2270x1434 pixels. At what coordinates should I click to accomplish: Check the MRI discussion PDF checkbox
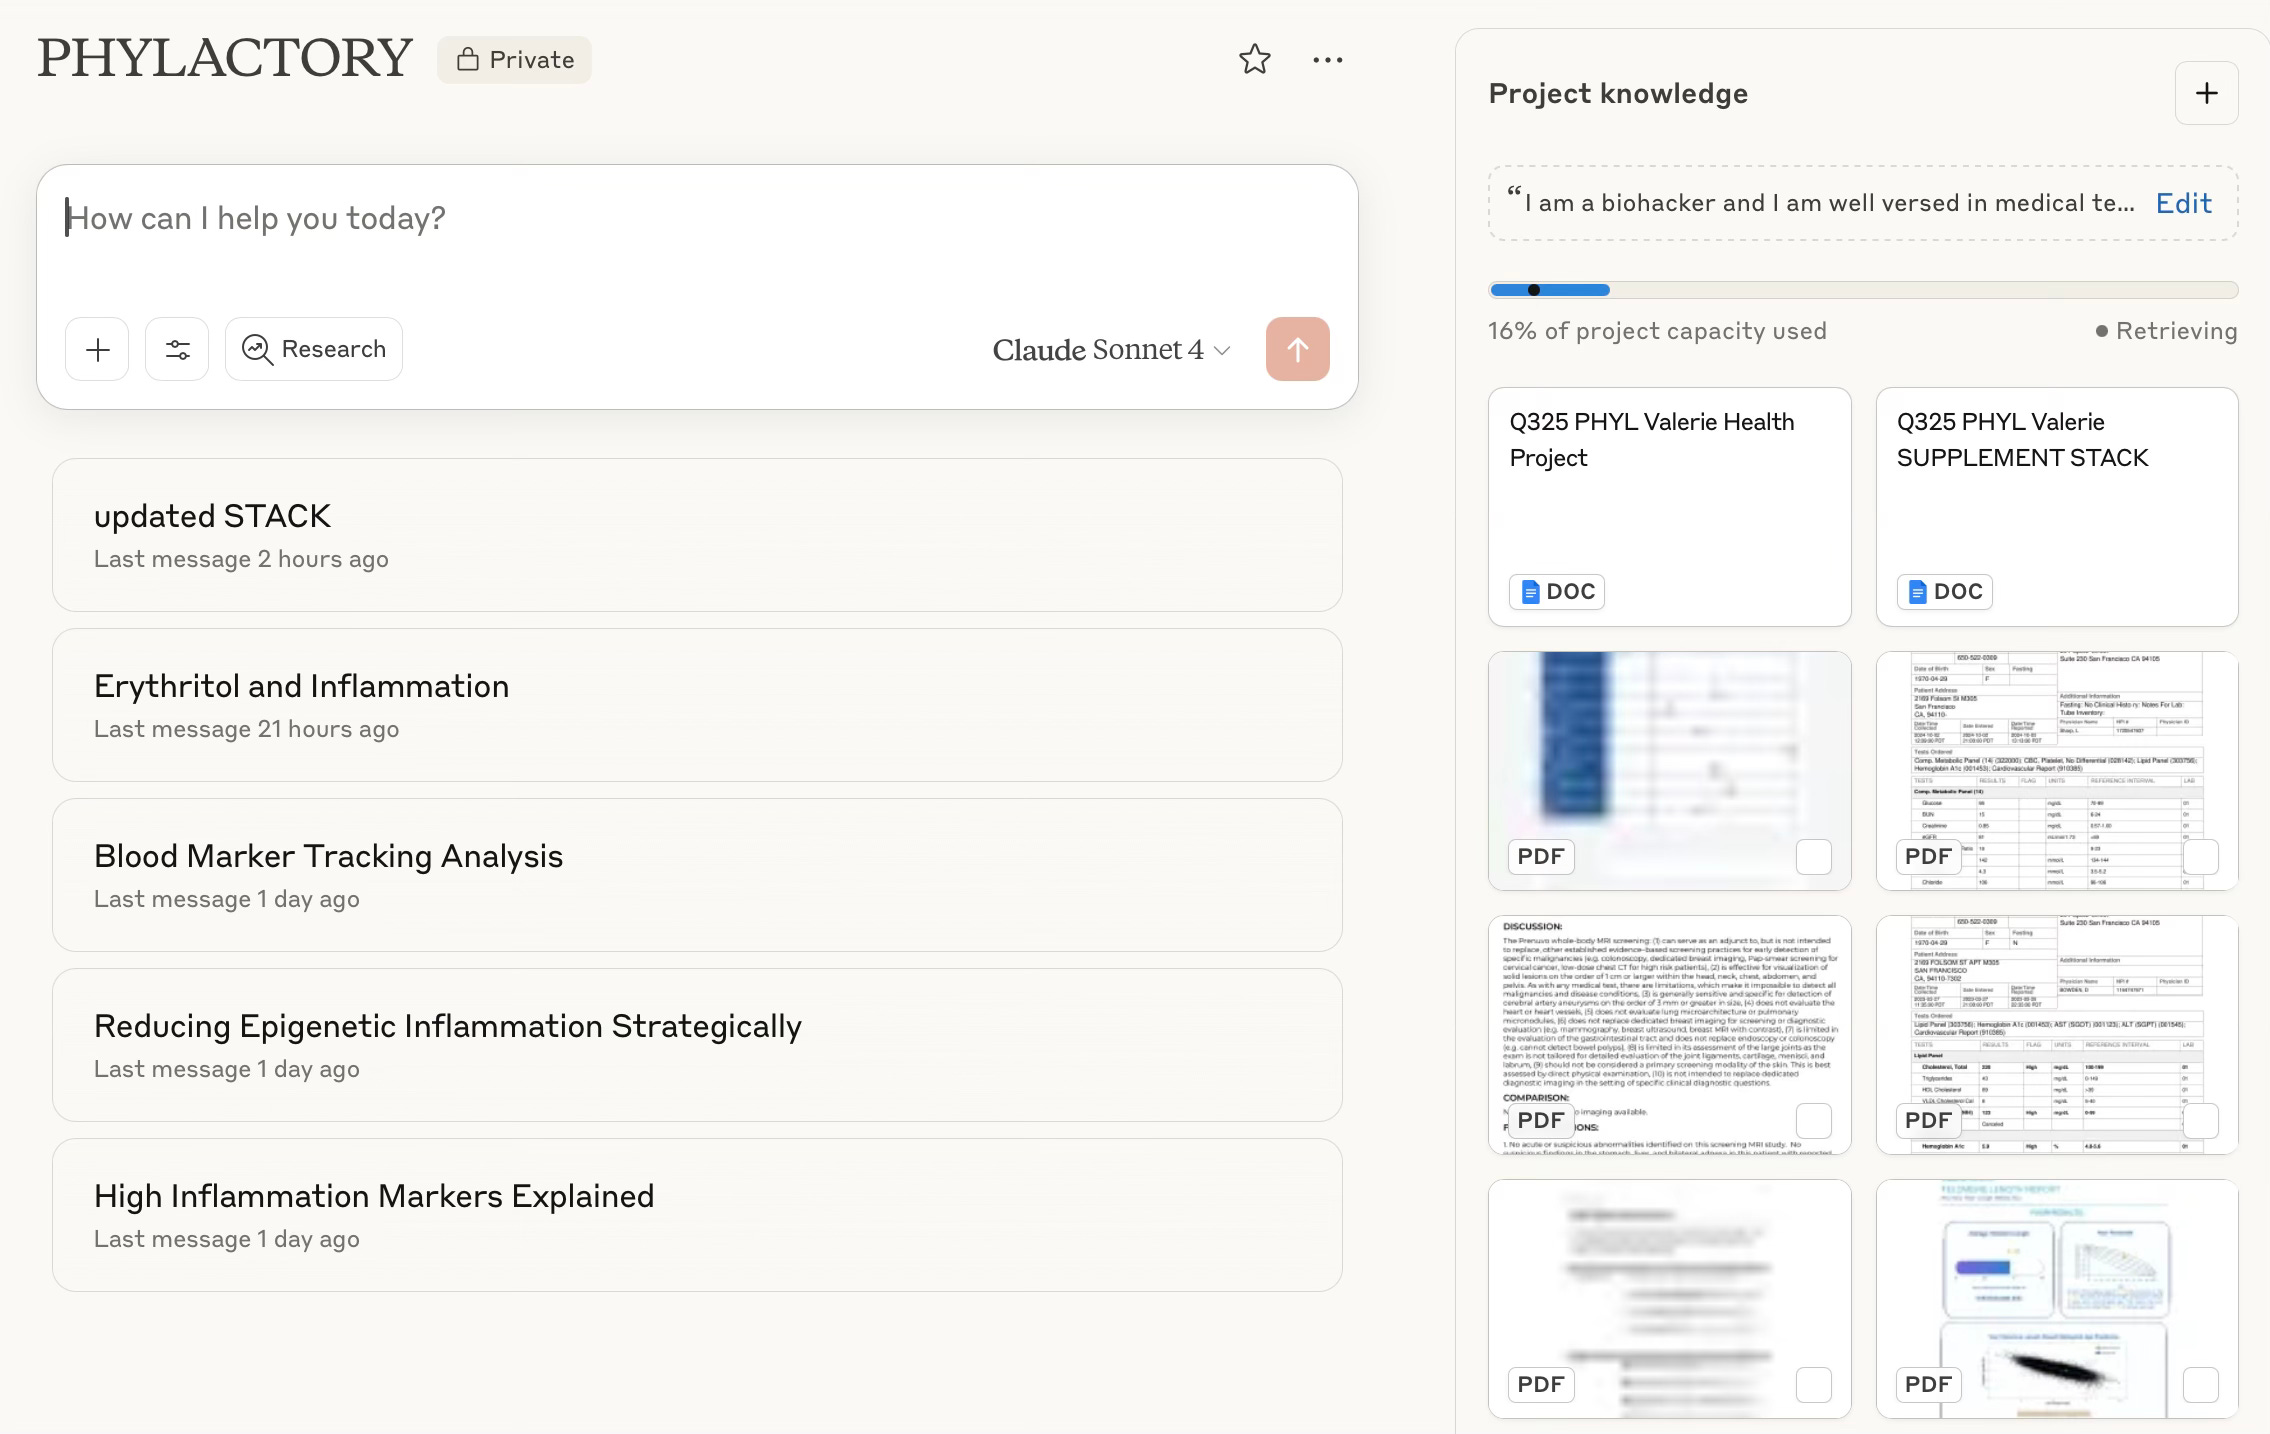coord(1813,1121)
